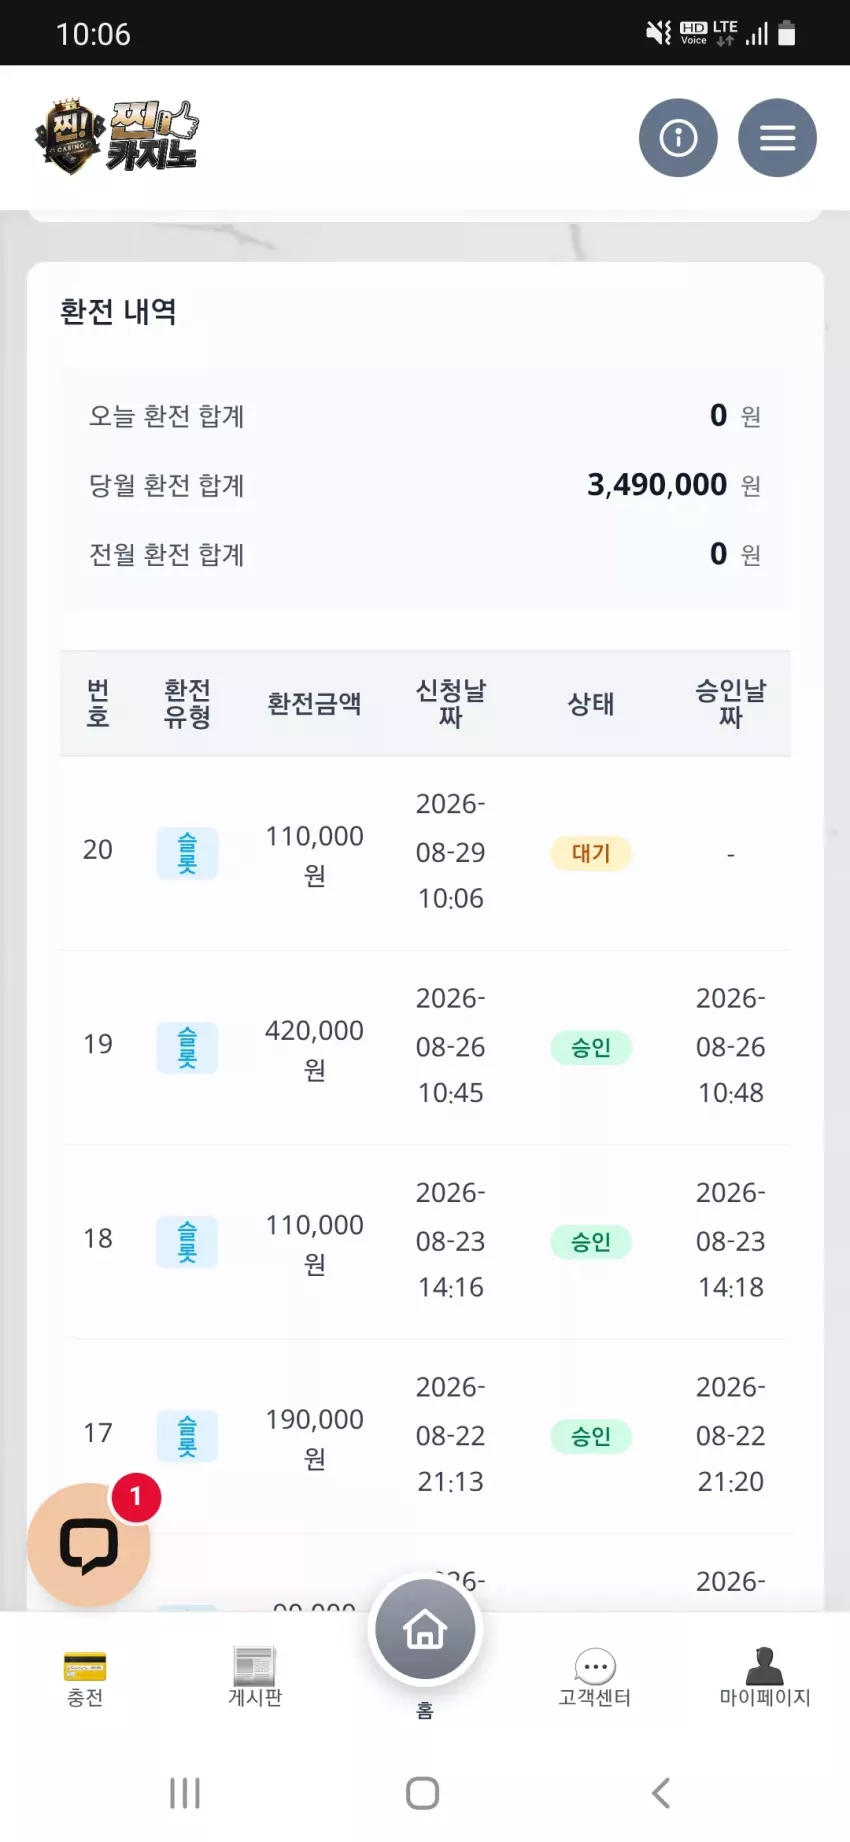Screen dimensions: 850x1842
Task: Select the 상태 column header
Action: click(591, 704)
